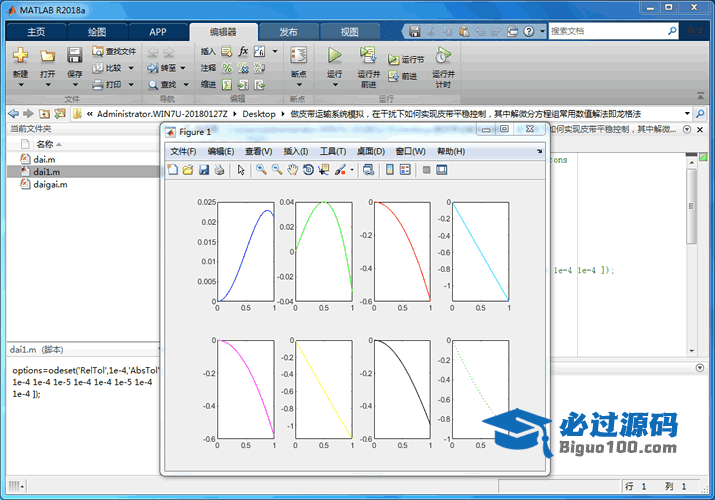This screenshot has height=500, width=715.
Task: Toggle Zoom Out tool in figure toolbar
Action: tap(277, 170)
